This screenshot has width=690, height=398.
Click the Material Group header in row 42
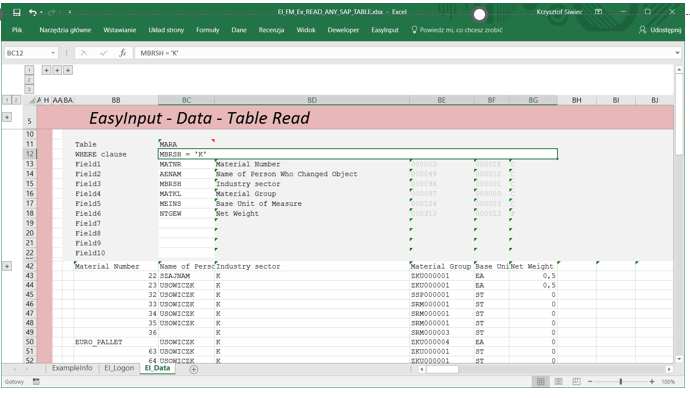pos(442,266)
